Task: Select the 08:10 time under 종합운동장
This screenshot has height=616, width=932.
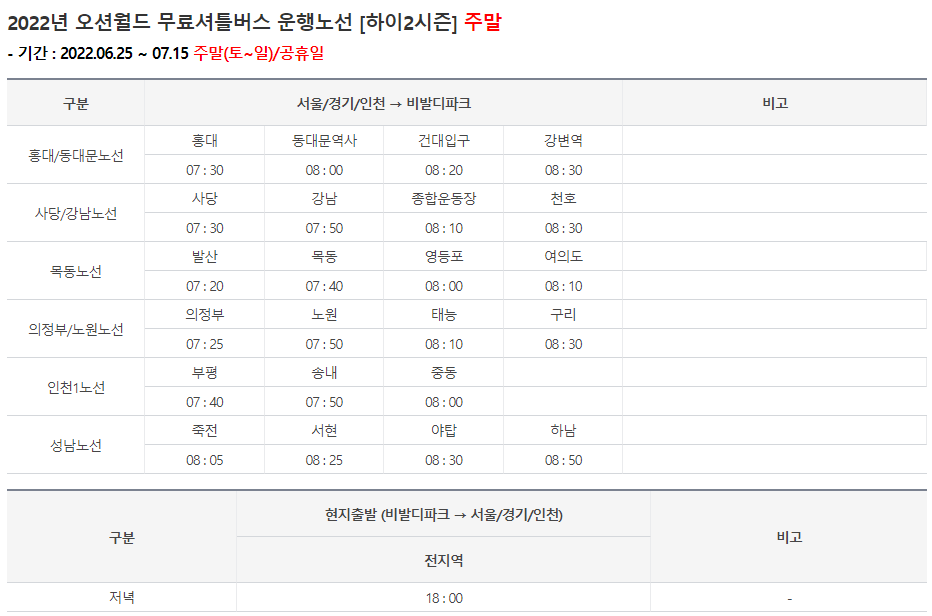Action: (443, 228)
